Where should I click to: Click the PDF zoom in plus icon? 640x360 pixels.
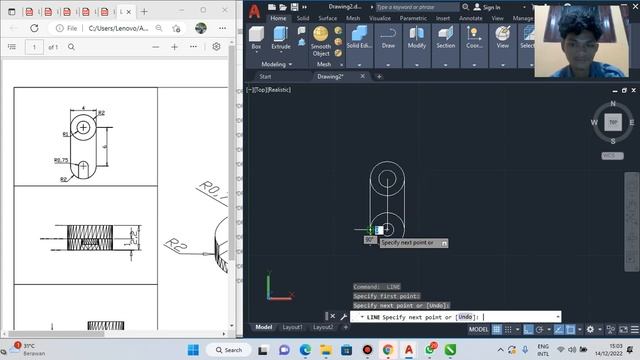[x=174, y=47]
